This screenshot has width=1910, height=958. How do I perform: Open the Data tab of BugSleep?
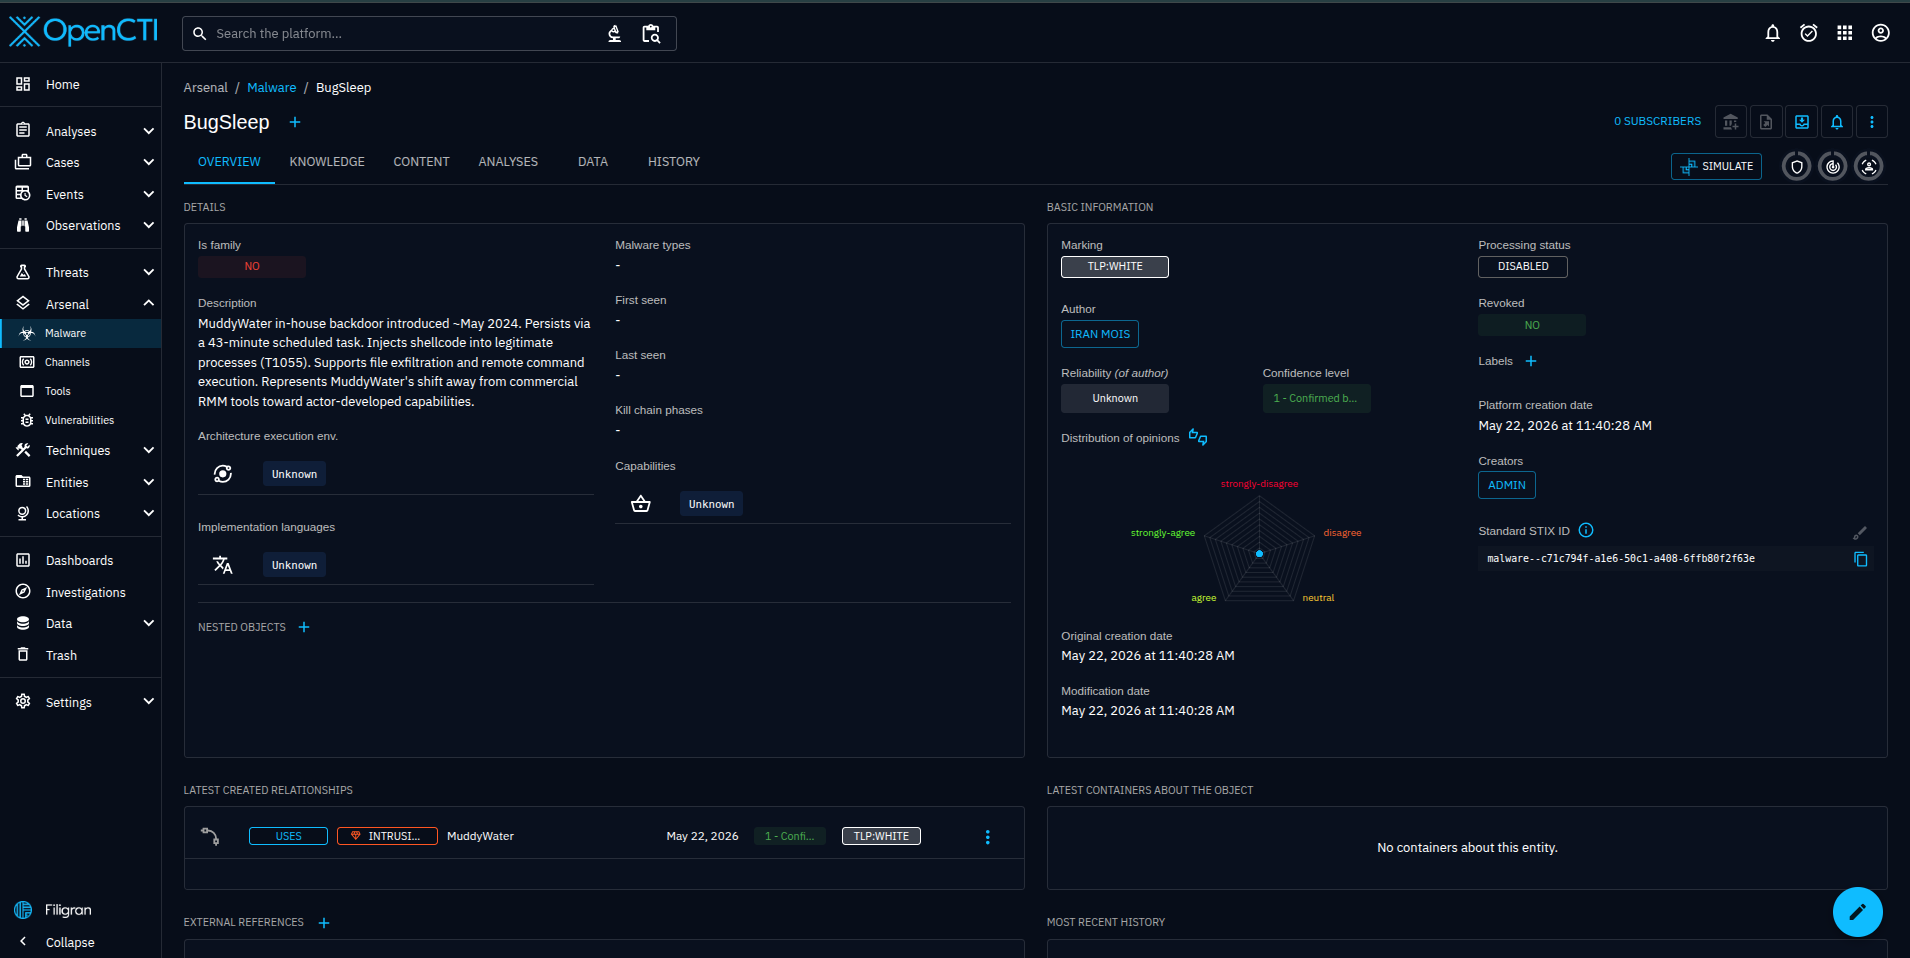point(593,162)
